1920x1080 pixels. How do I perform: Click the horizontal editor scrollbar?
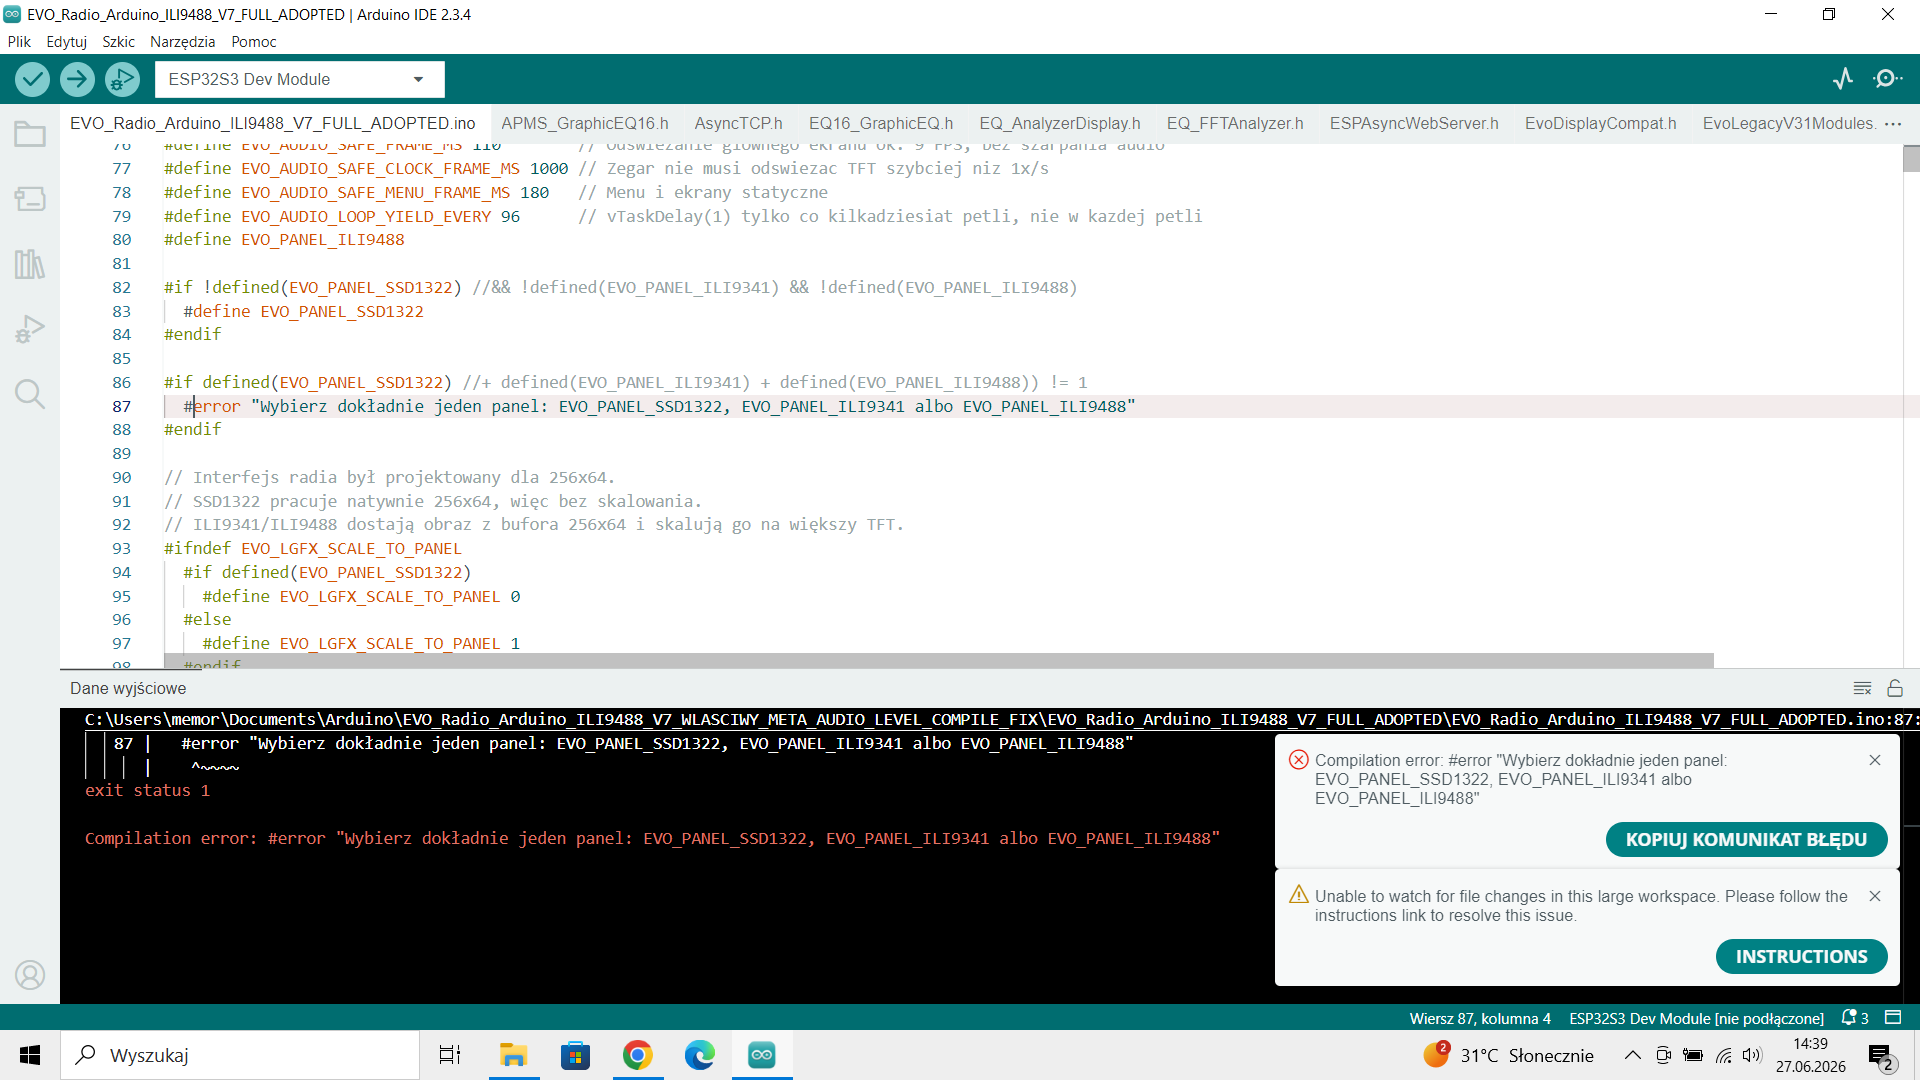click(x=938, y=661)
